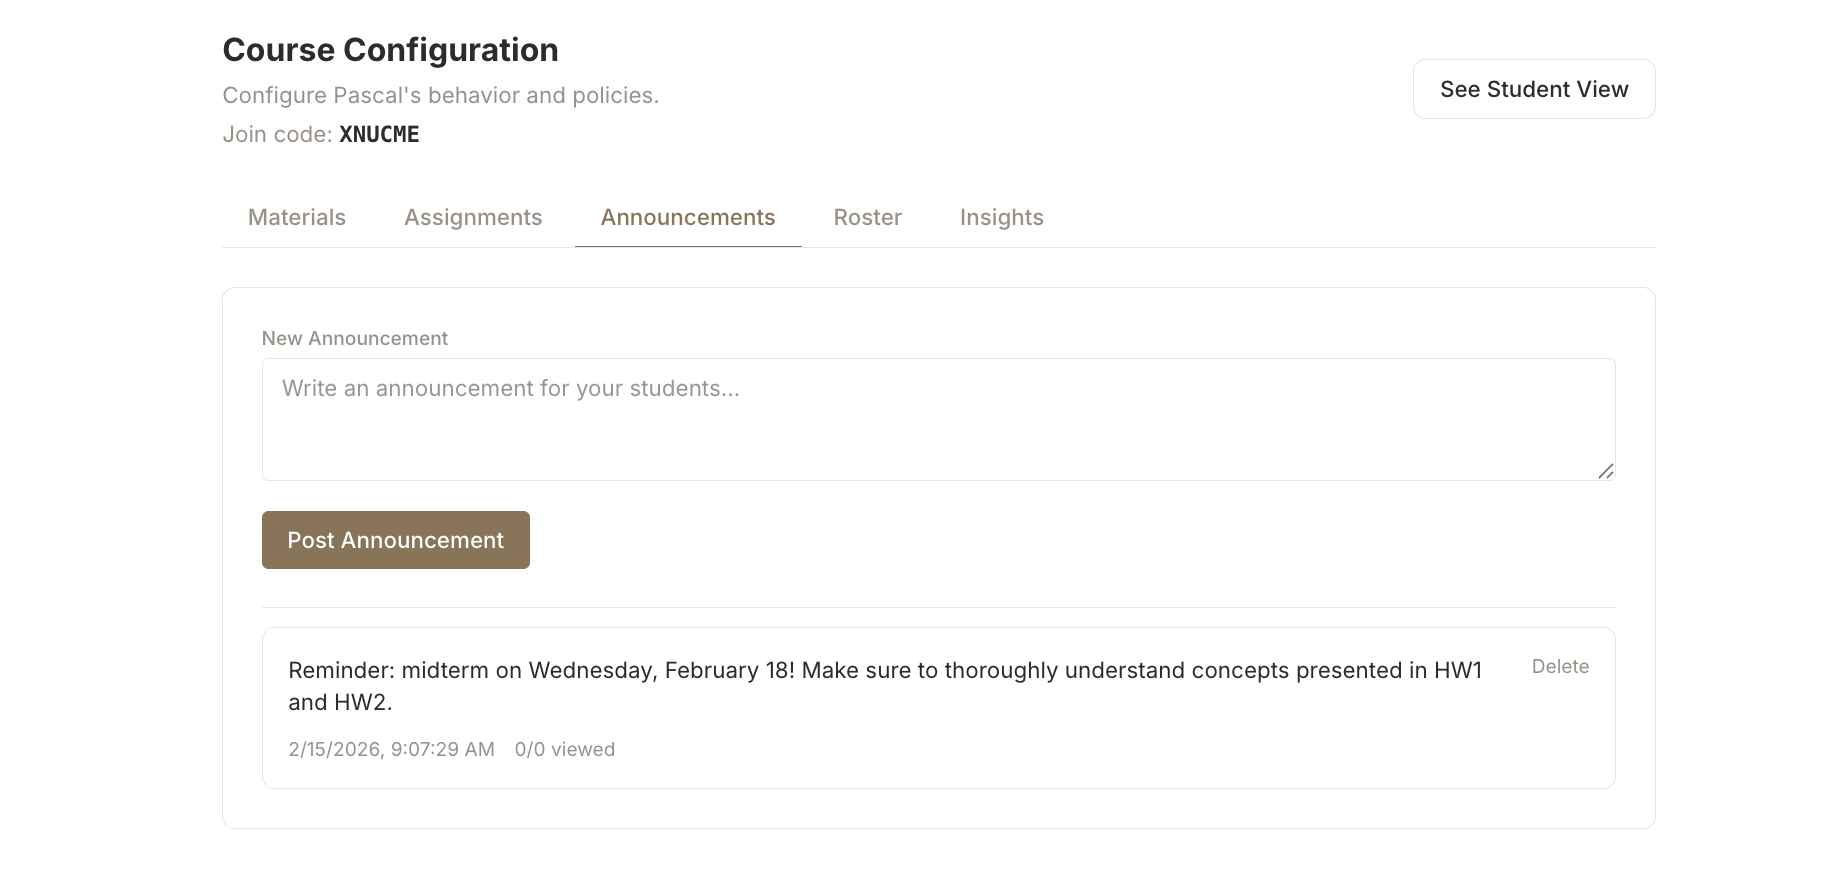Click the divider below Post Announcement button
The height and width of the screenshot is (894, 1838).
click(938, 607)
